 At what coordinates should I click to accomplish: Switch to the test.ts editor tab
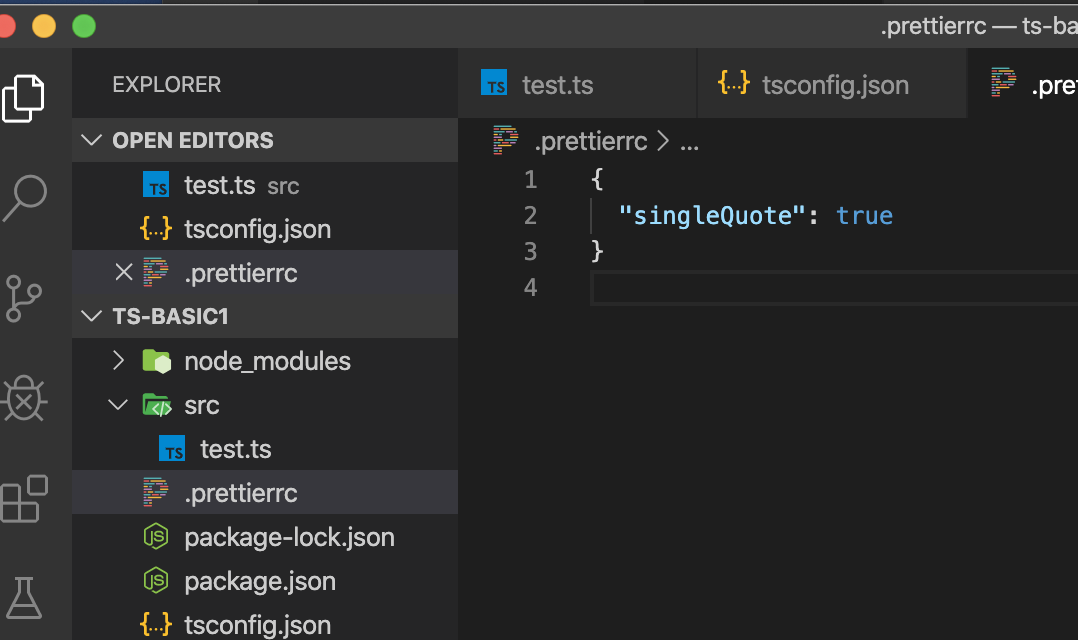click(556, 85)
